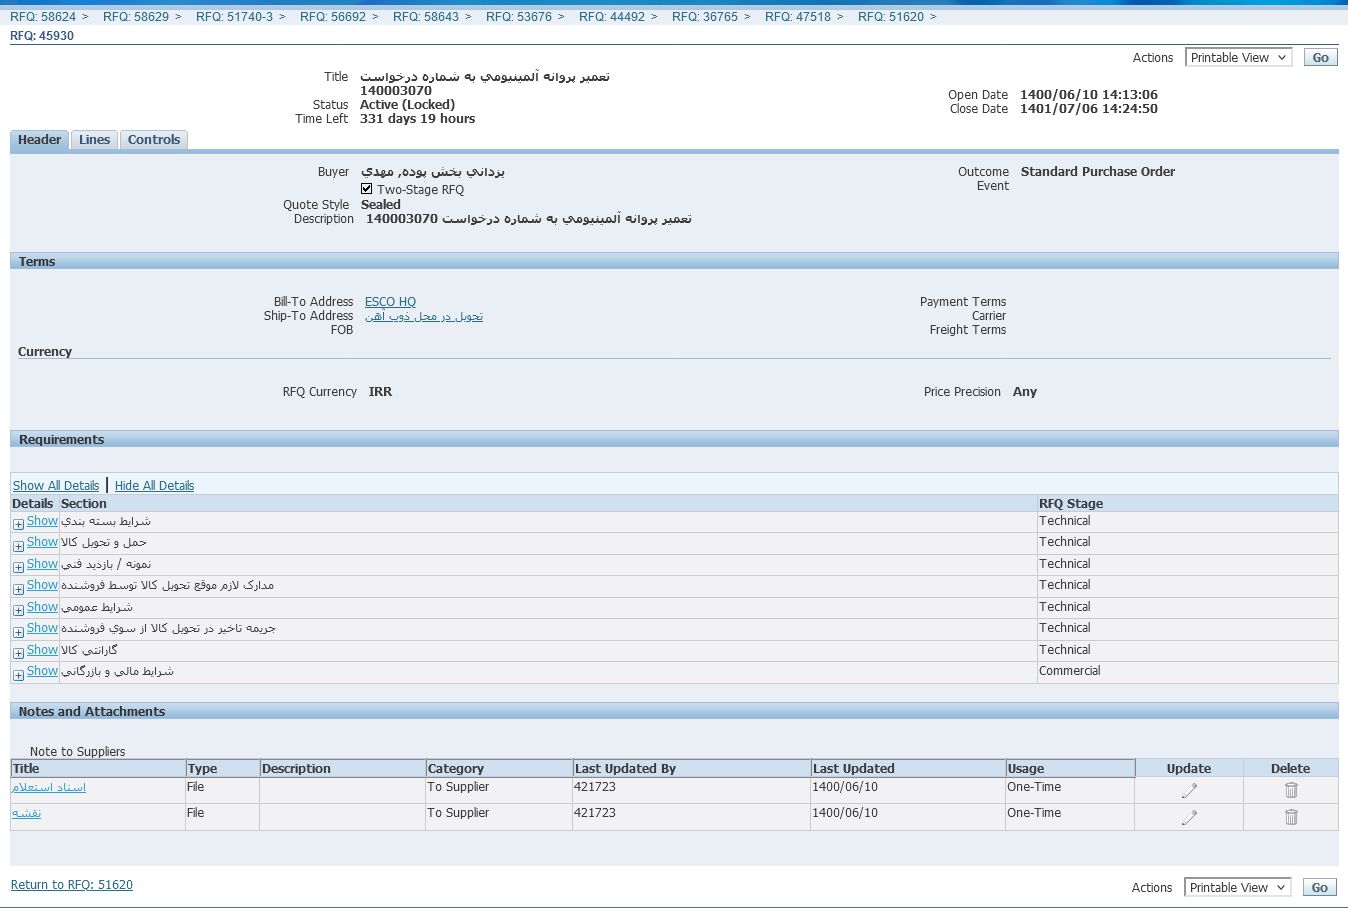This screenshot has height=908, width=1348.
Task: Open the نقشه attachment link
Action: pyautogui.click(x=27, y=814)
